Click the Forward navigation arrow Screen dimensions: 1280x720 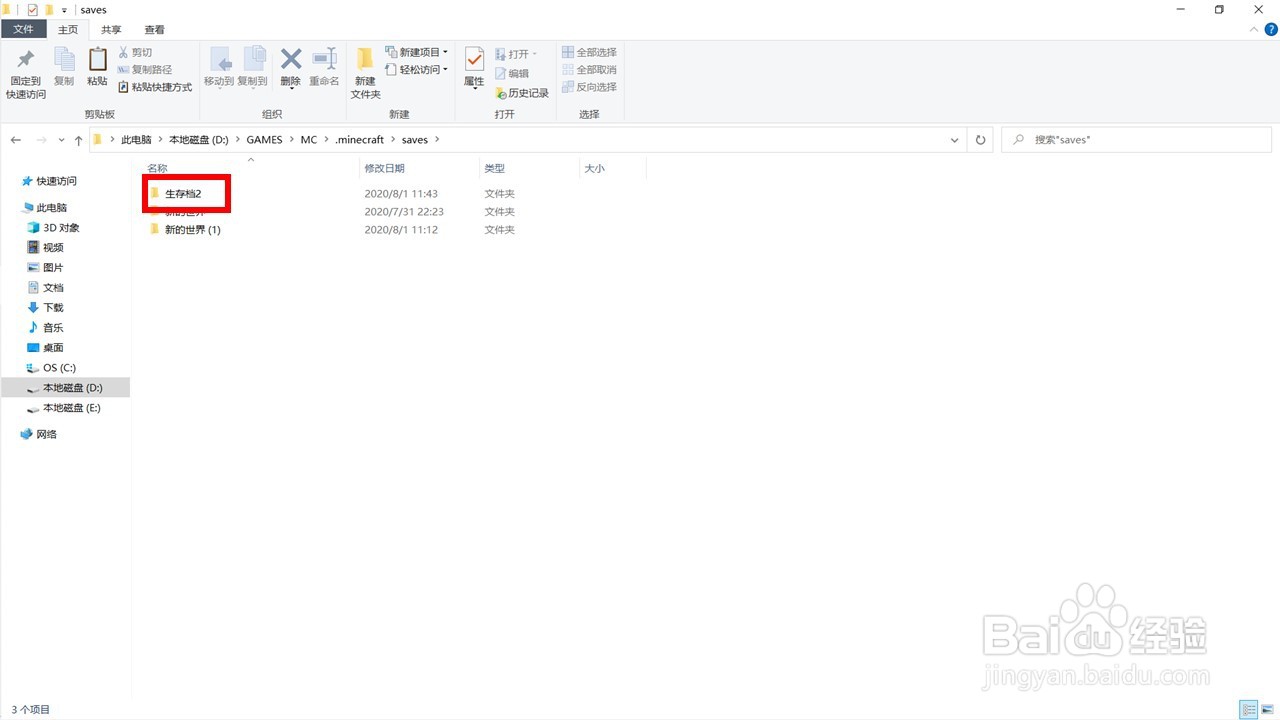point(41,140)
